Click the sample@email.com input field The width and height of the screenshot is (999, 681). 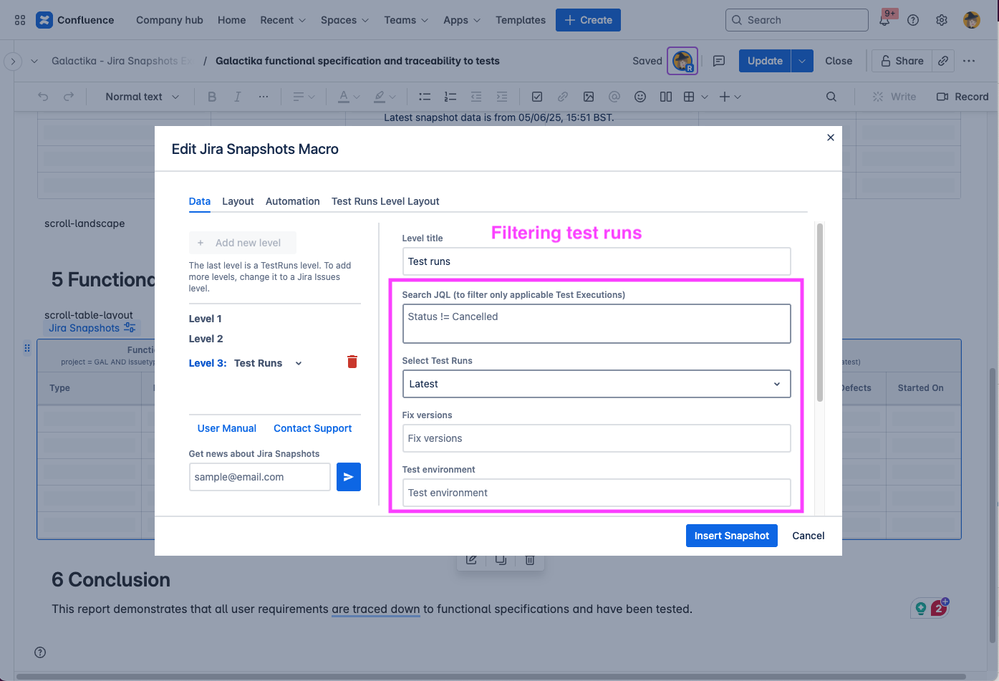259,477
